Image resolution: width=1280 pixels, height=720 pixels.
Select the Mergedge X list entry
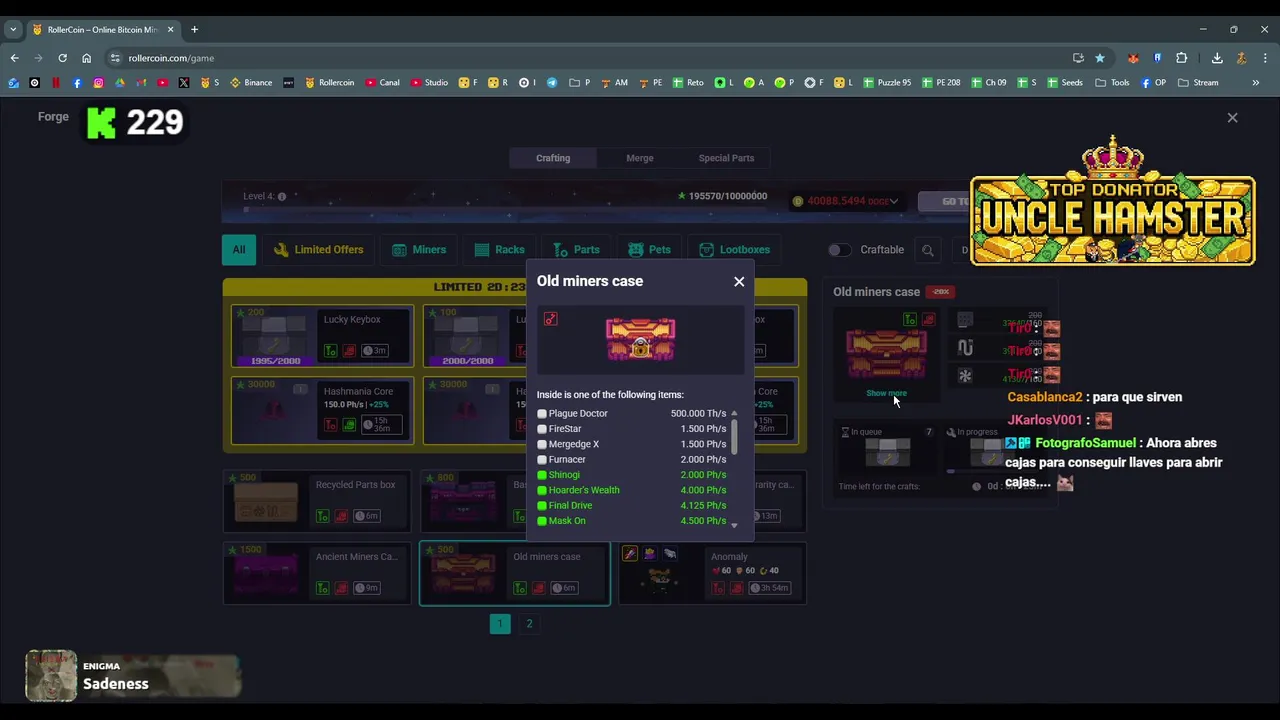pyautogui.click(x=632, y=444)
